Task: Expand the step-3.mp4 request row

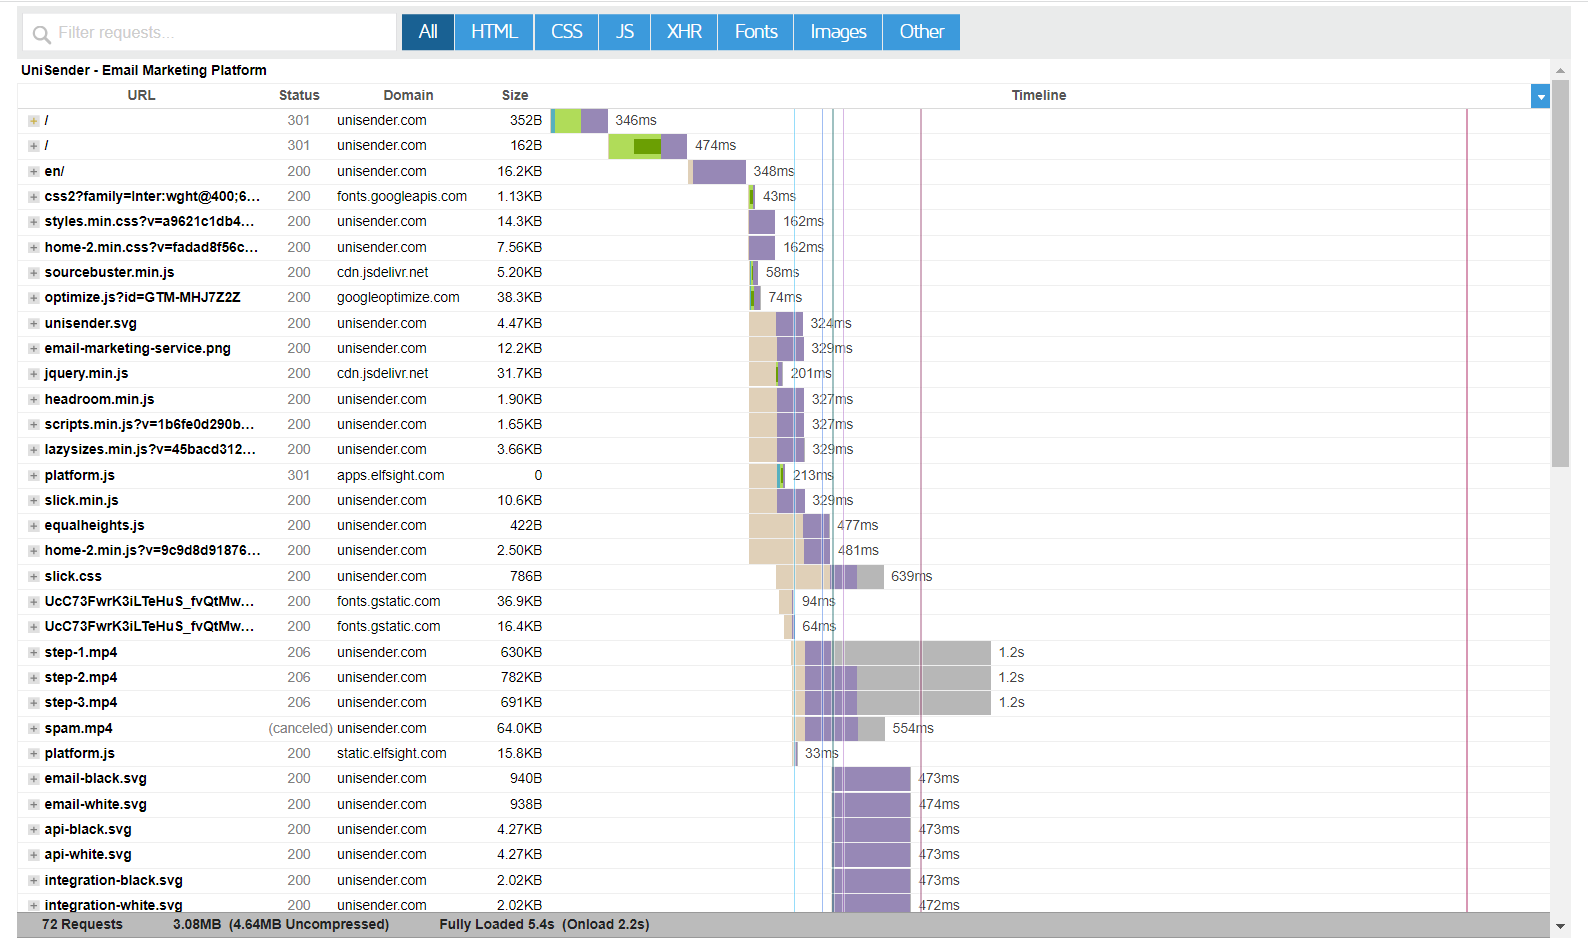Action: coord(34,703)
